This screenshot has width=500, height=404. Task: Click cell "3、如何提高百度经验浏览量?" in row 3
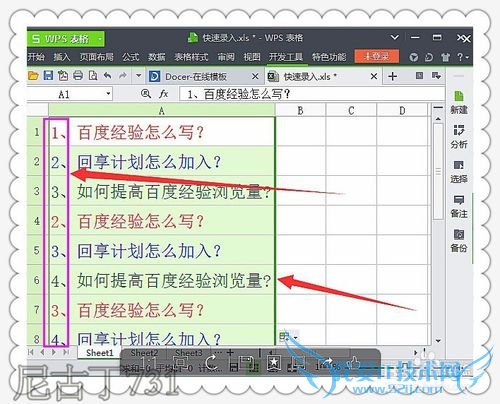[x=162, y=191]
